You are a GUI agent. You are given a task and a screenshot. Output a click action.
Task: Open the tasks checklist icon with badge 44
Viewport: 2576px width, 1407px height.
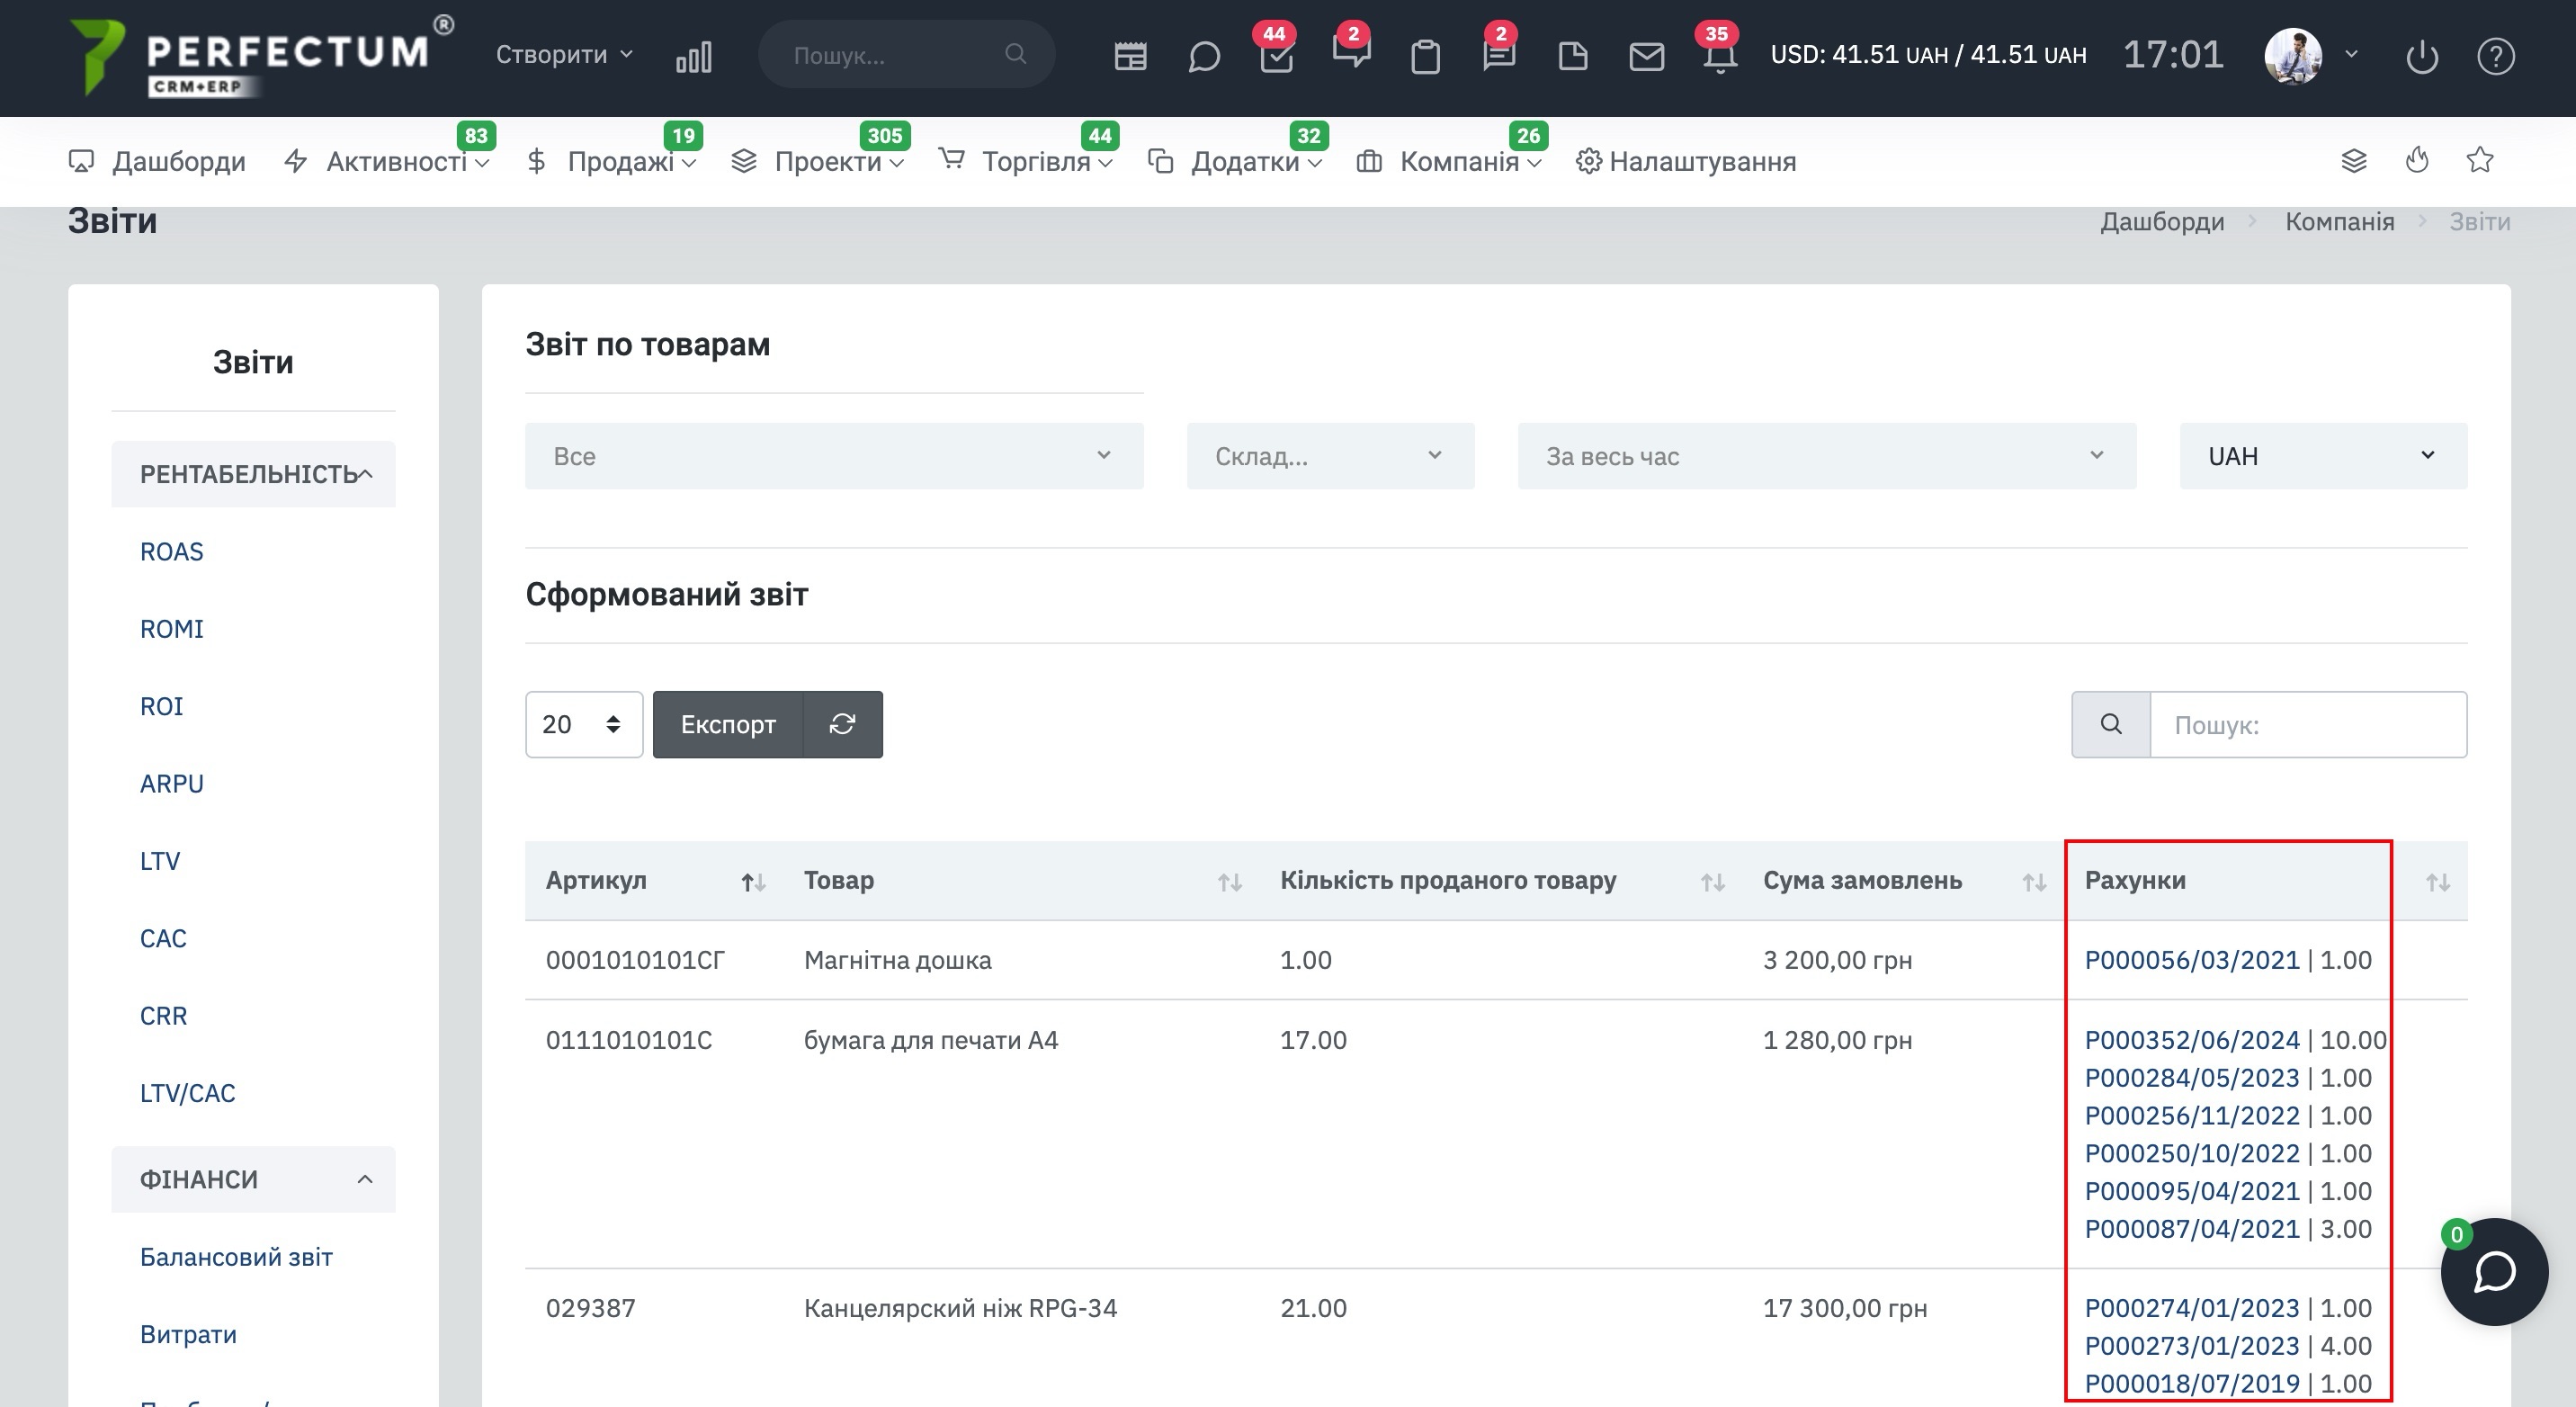[1276, 57]
